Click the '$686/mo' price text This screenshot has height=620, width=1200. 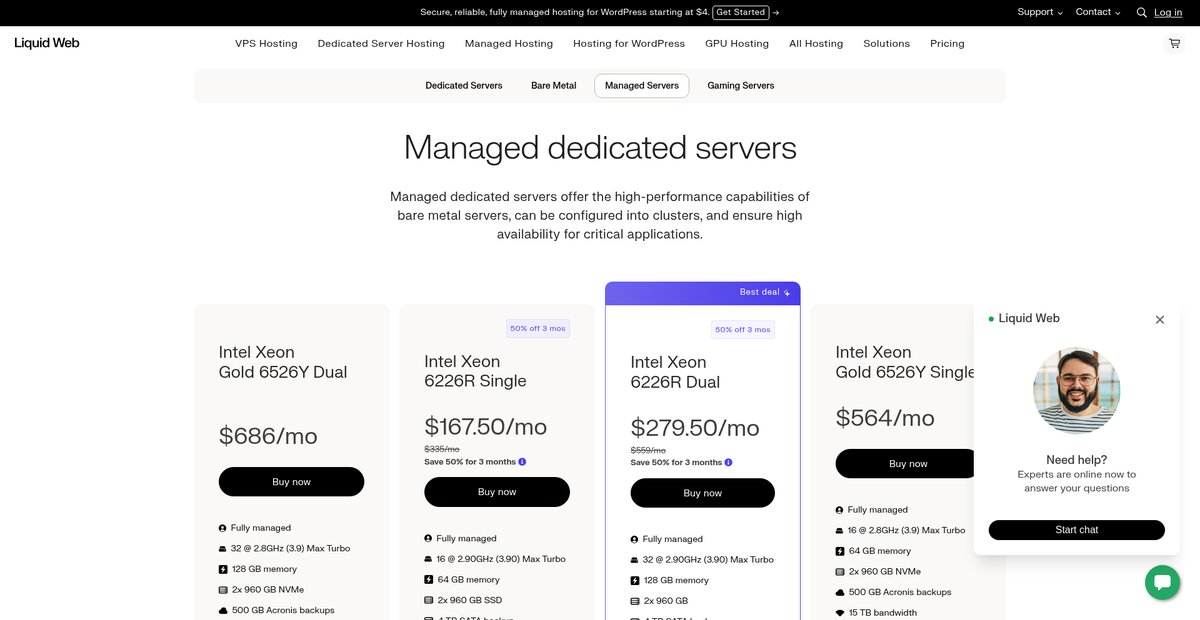(x=268, y=436)
